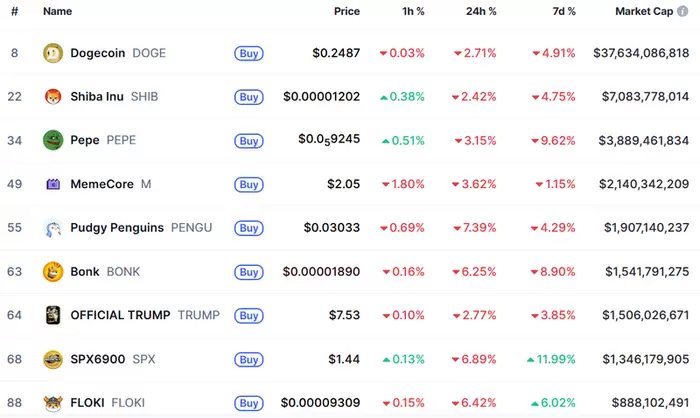
Task: Click the Dogecoin coin logo icon
Action: pos(53,53)
